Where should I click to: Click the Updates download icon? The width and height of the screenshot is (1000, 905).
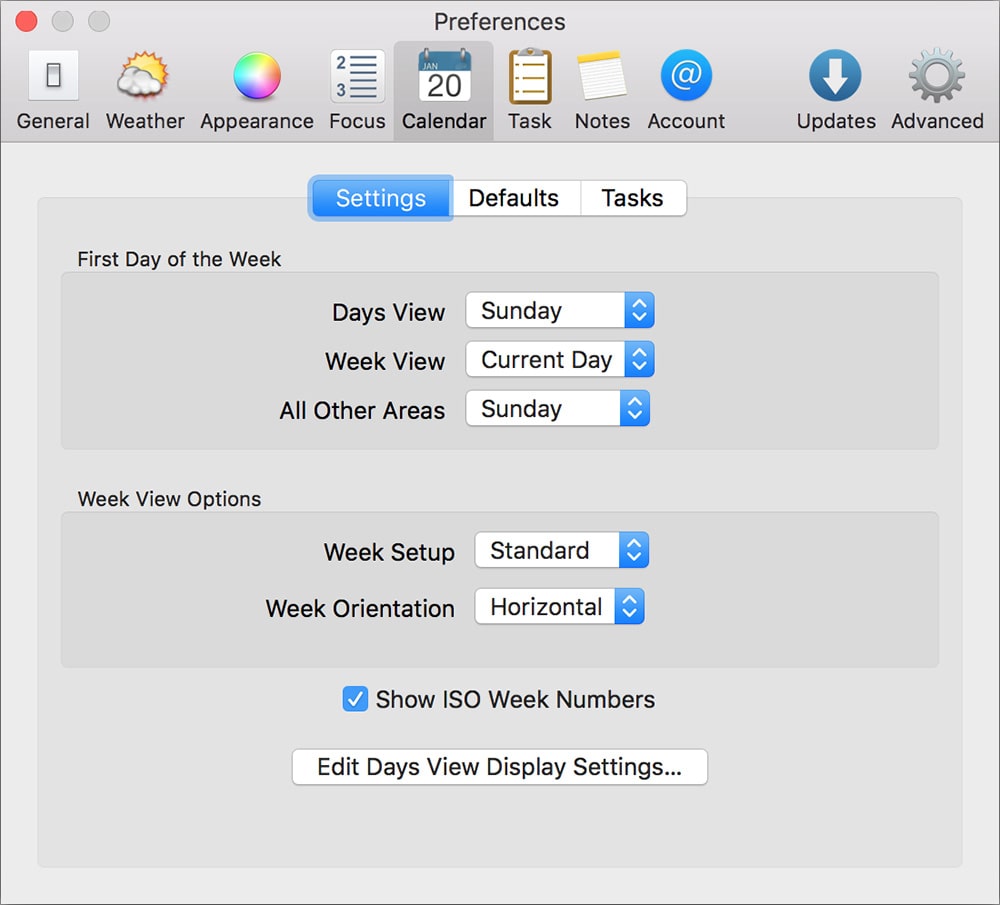(x=836, y=78)
